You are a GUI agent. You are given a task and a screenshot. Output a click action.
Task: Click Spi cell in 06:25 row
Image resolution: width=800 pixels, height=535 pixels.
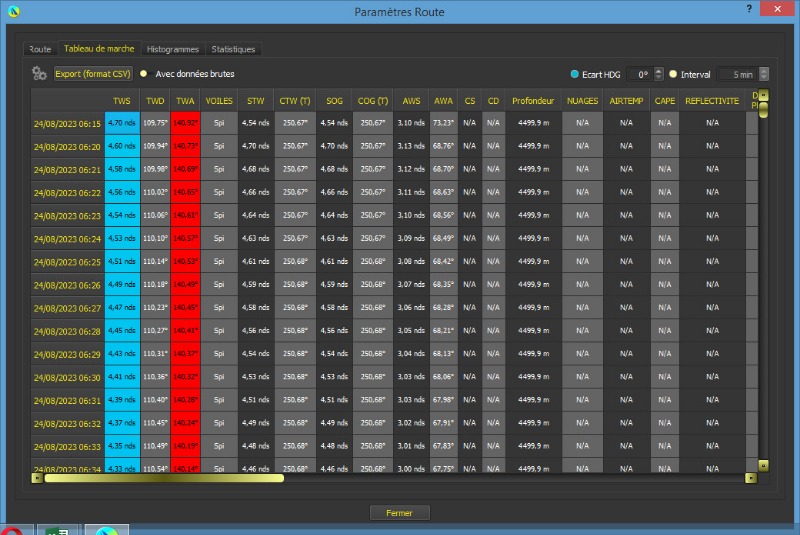(x=219, y=261)
